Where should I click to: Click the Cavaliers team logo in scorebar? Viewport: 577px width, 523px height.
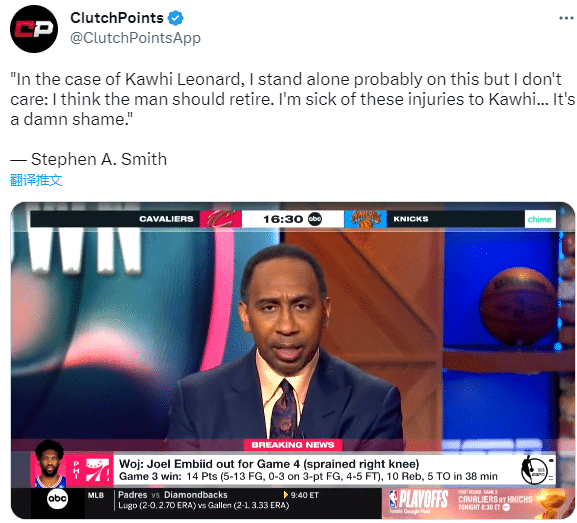[x=220, y=219]
